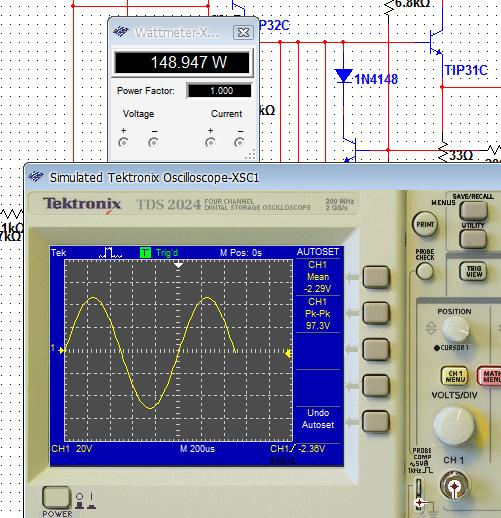Click the Oscilloscope-XSC1 title bar icon
The height and width of the screenshot is (518, 501).
pyautogui.click(x=36, y=176)
